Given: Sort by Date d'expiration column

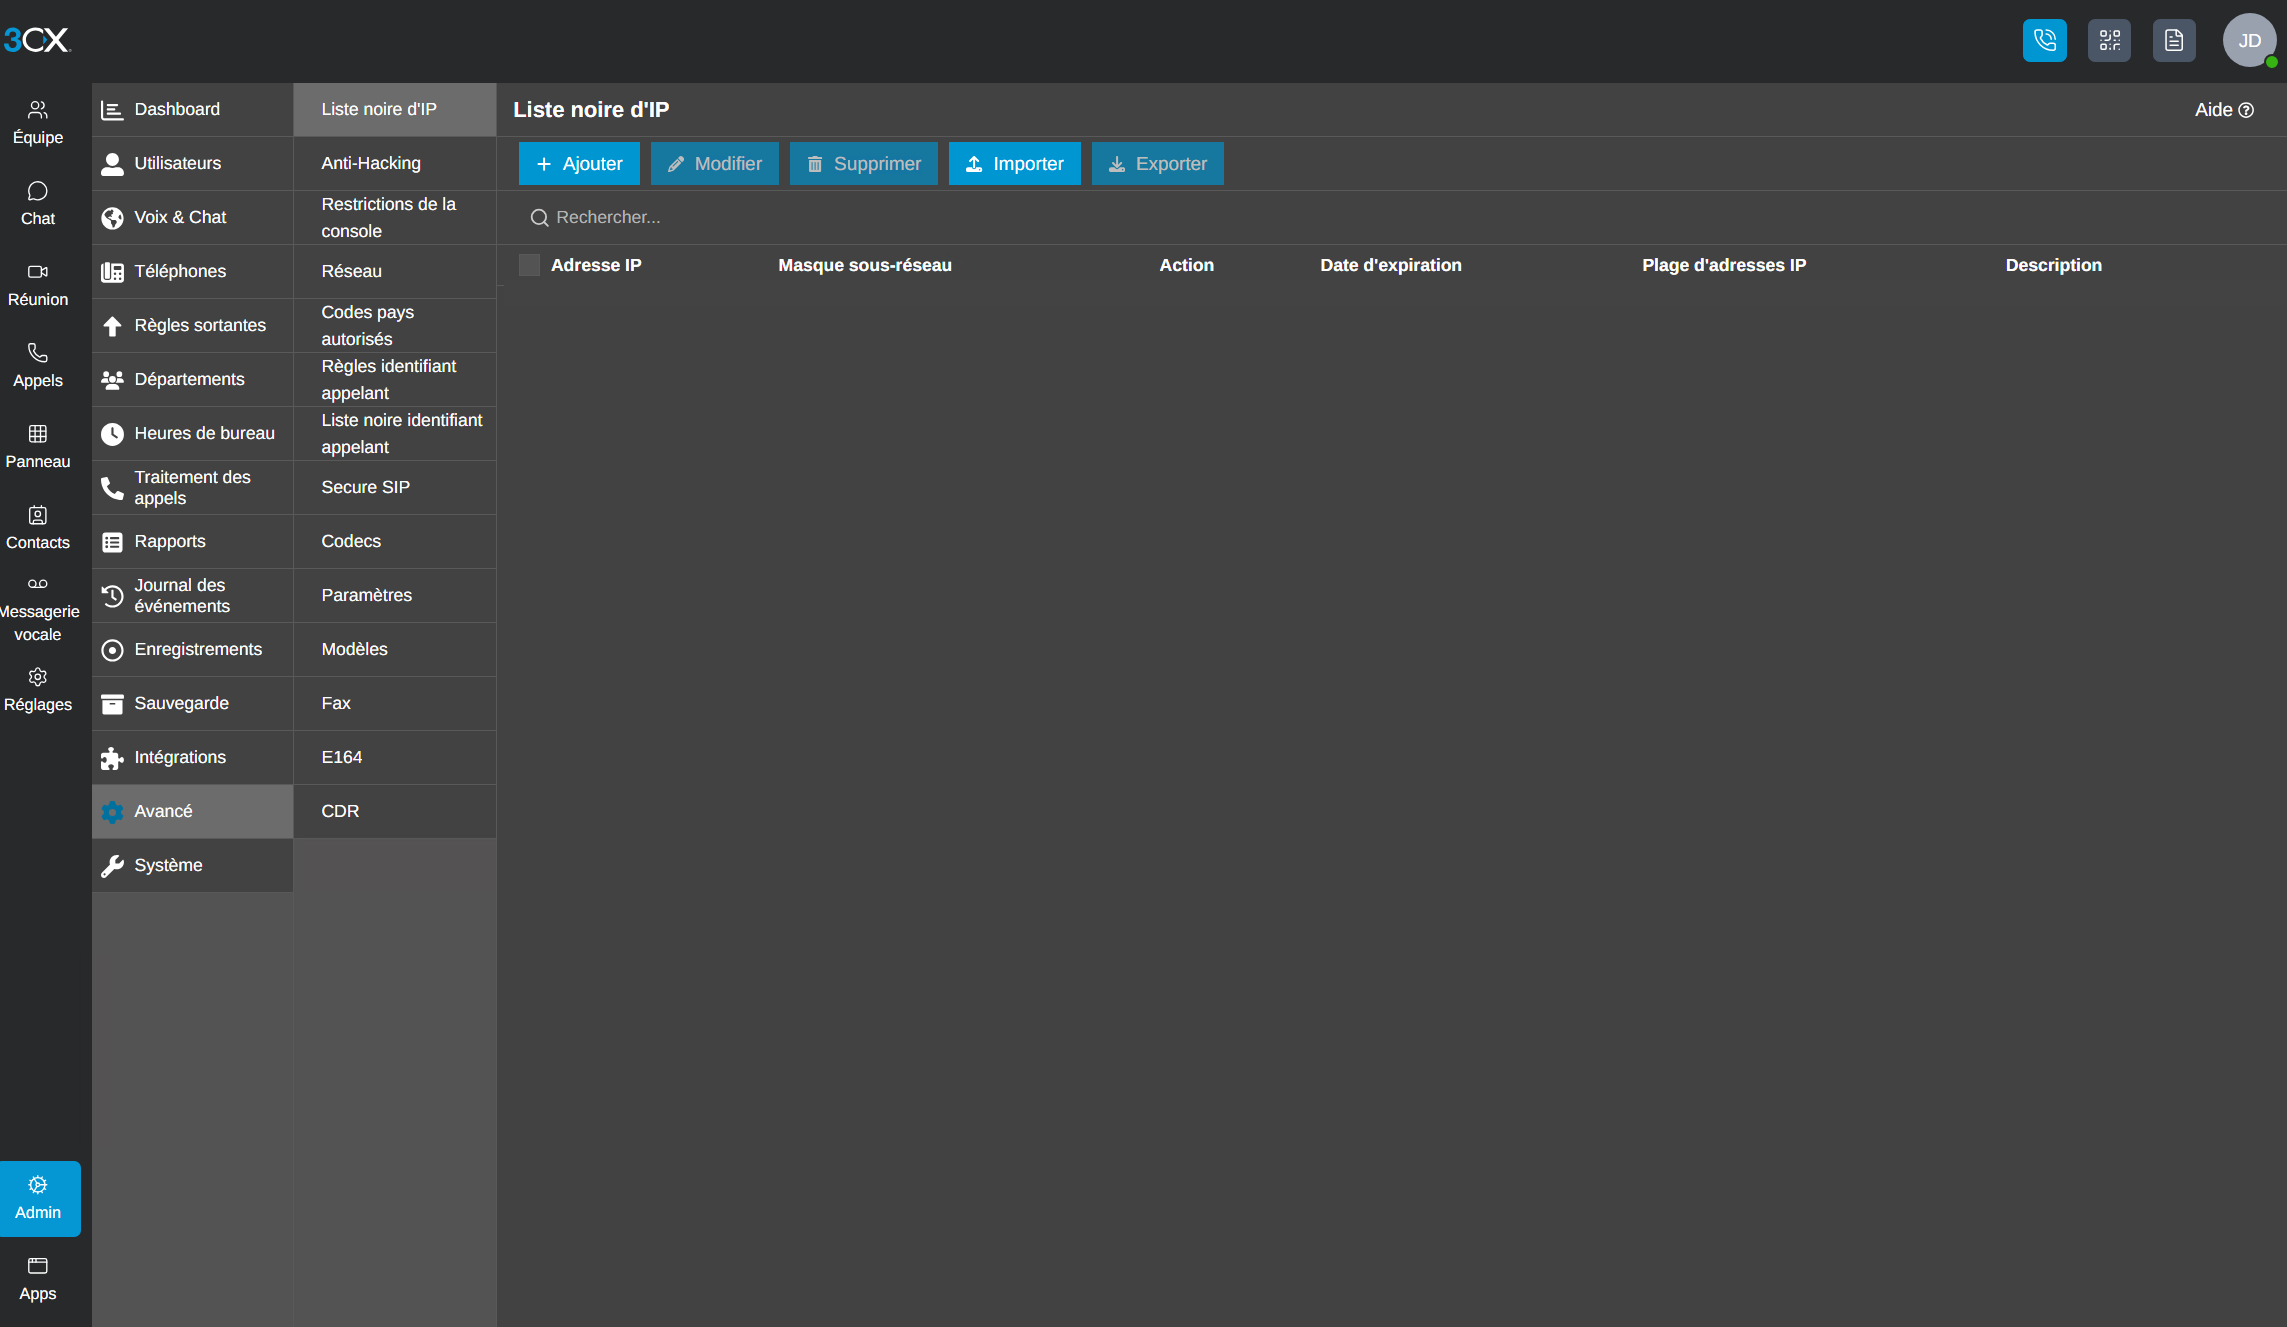Looking at the screenshot, I should click(1391, 265).
